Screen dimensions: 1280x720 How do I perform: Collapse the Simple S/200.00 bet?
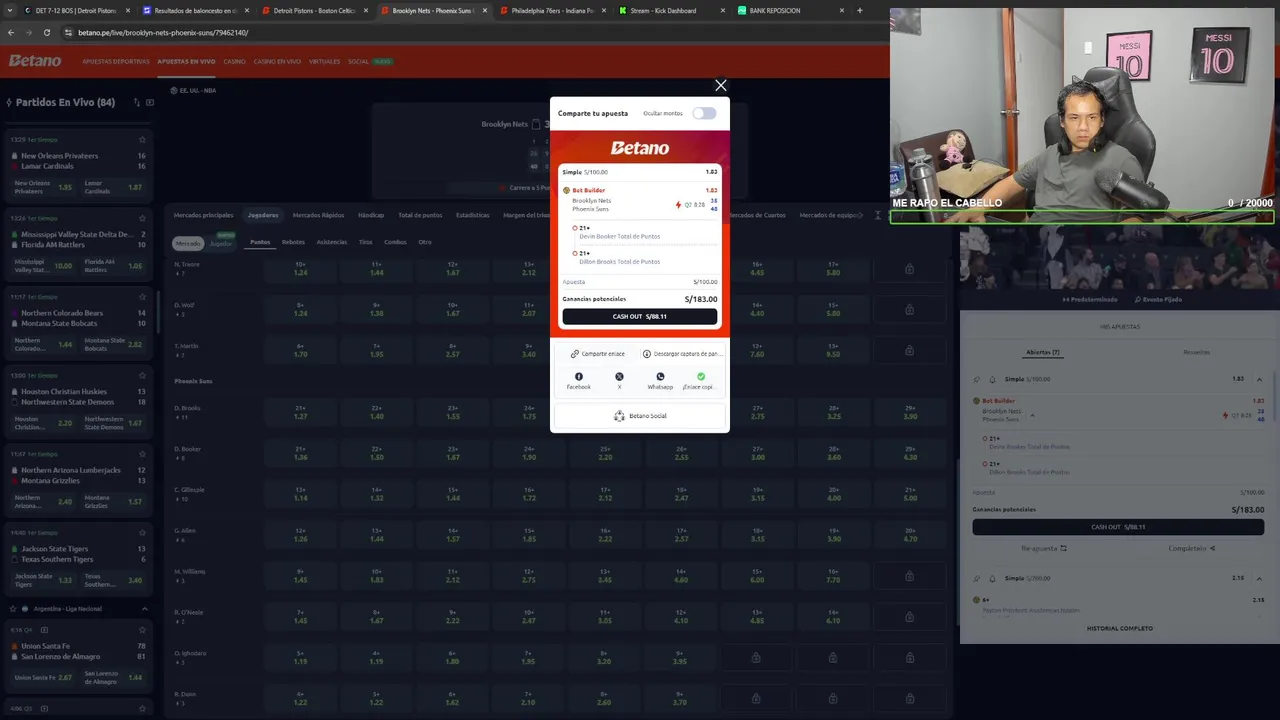1259,578
